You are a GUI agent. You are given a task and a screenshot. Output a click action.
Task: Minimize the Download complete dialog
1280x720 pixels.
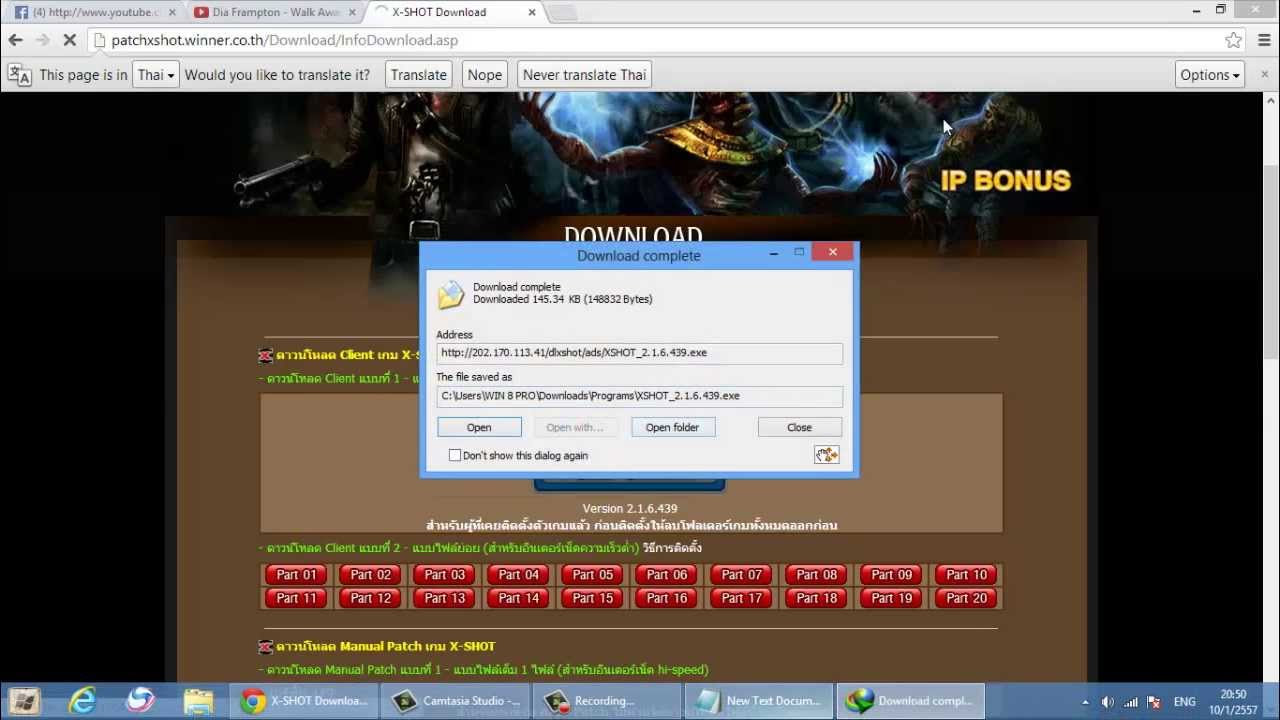click(x=773, y=253)
